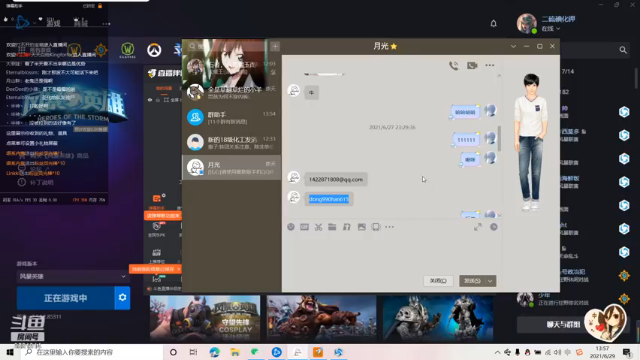The image size is (640, 360).
Task: Open the 守望先锋 COSPLAY news thumbnail
Action: (205, 318)
